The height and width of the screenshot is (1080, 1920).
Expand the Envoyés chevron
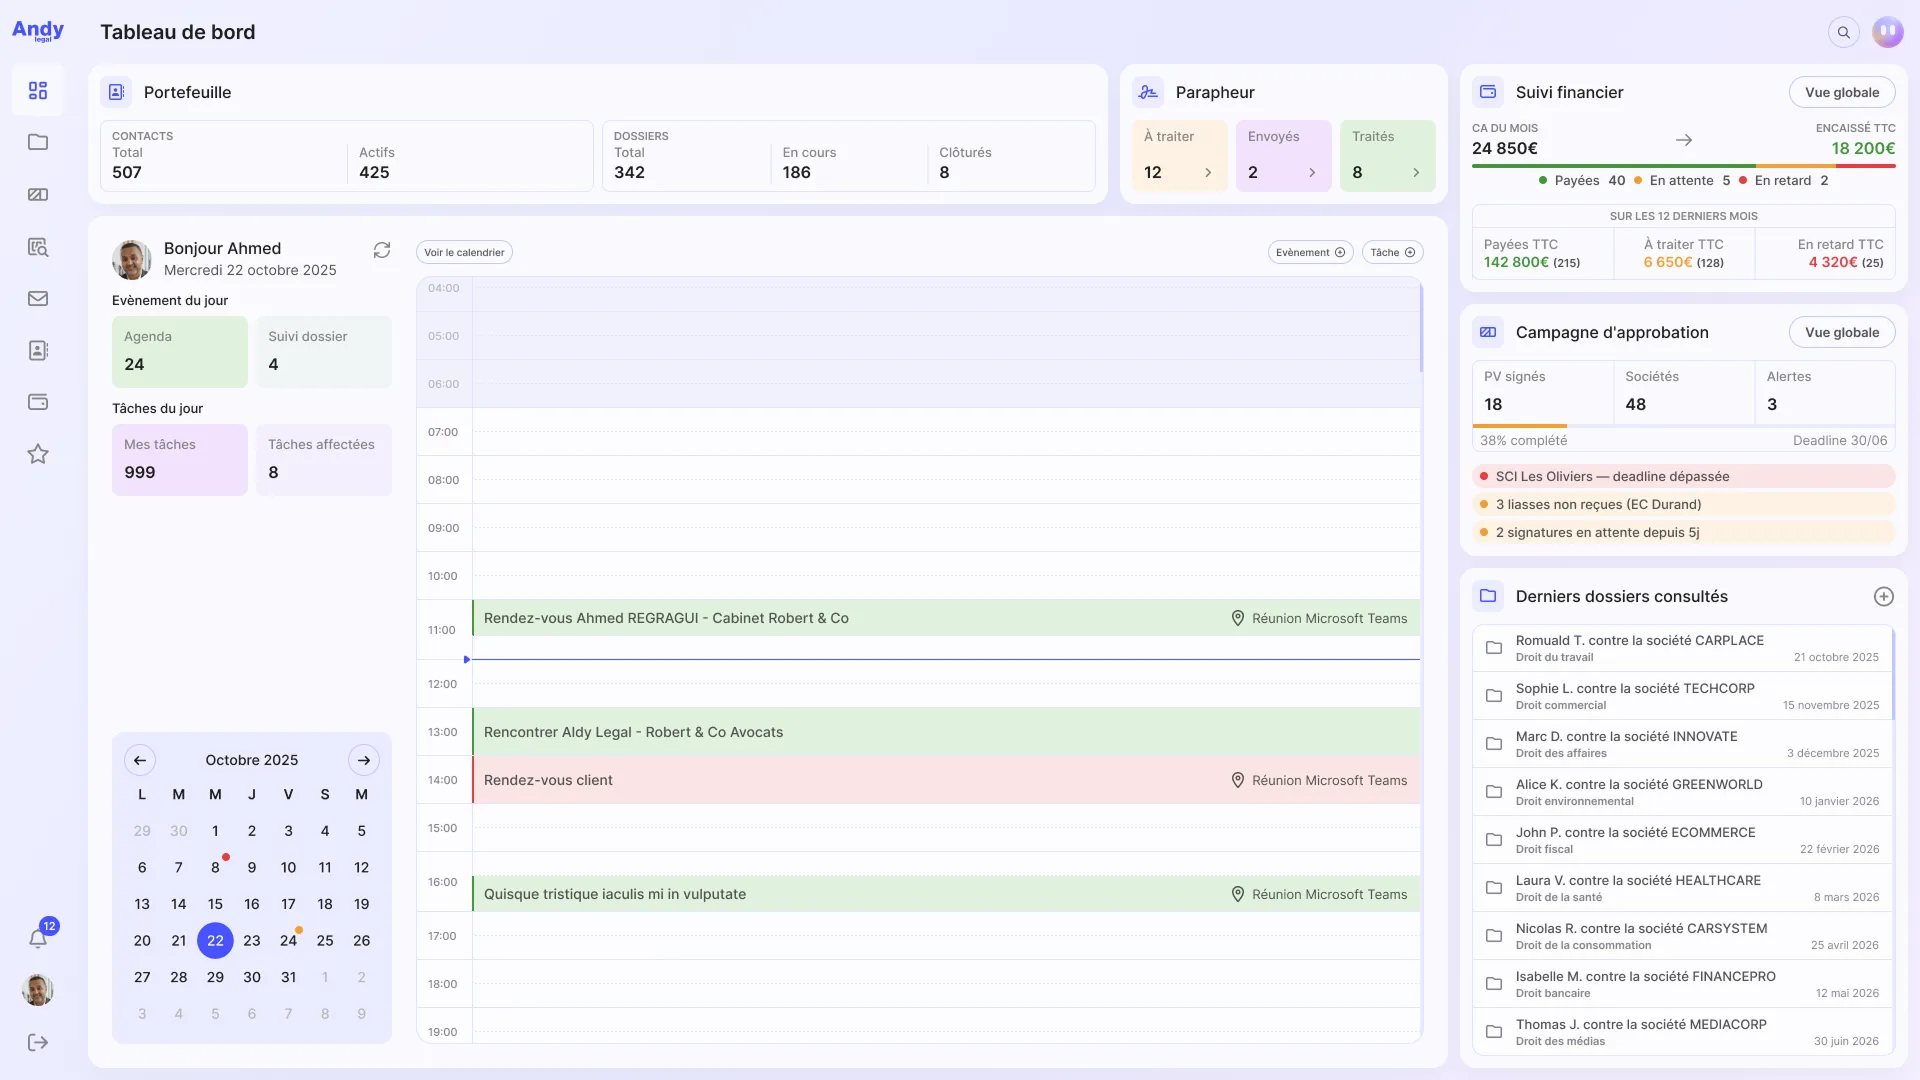pos(1312,173)
